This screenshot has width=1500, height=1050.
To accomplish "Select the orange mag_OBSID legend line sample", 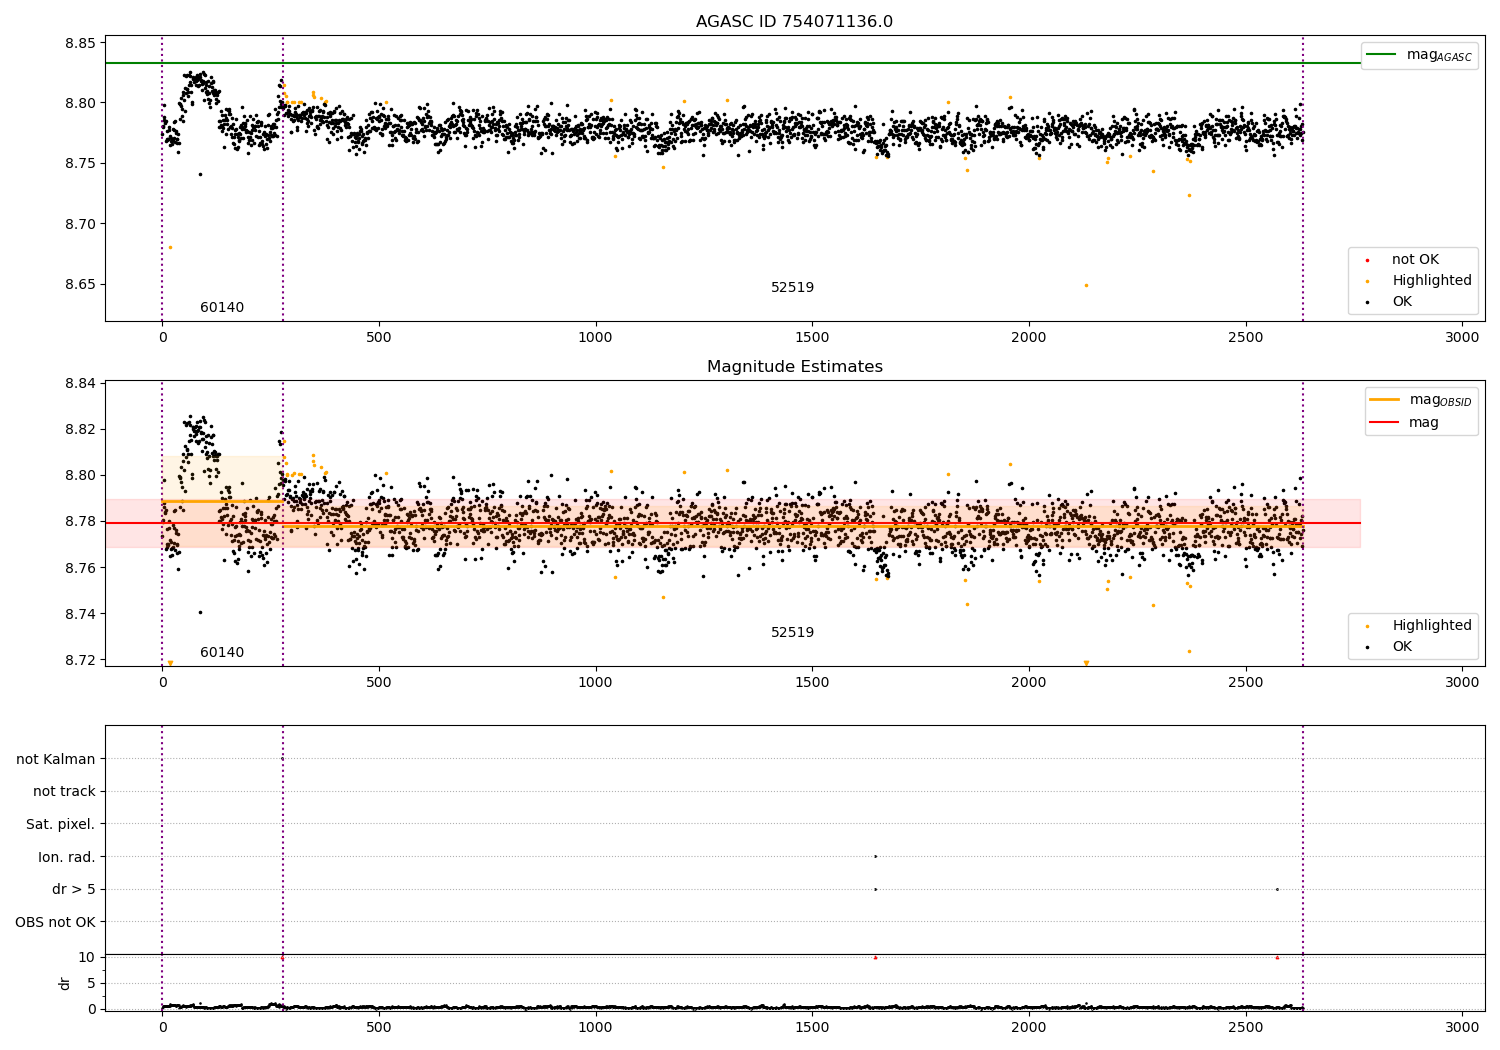I will [1384, 400].
